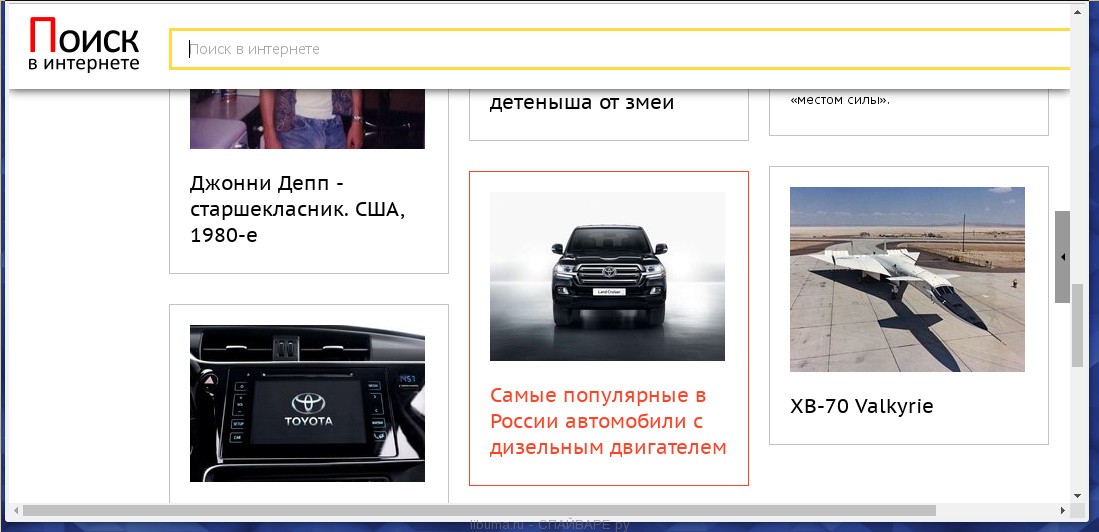Viewport: 1099px width, 532px height.
Task: Open the black Land Cruiser car image
Action: click(x=608, y=276)
